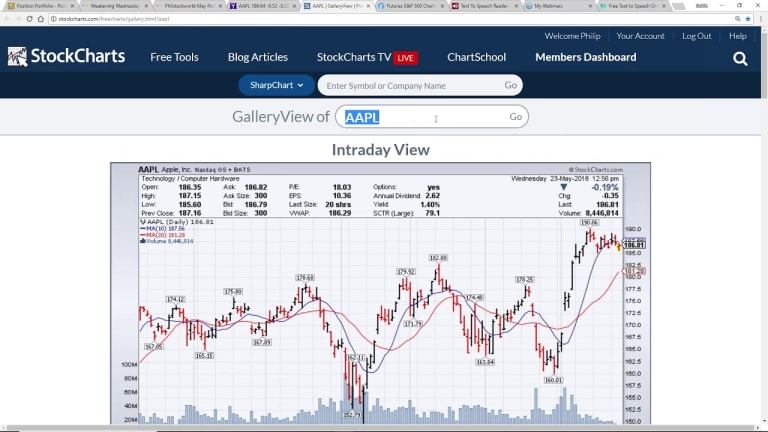
Task: Expand the SharpChart dropdown
Action: pos(276,85)
